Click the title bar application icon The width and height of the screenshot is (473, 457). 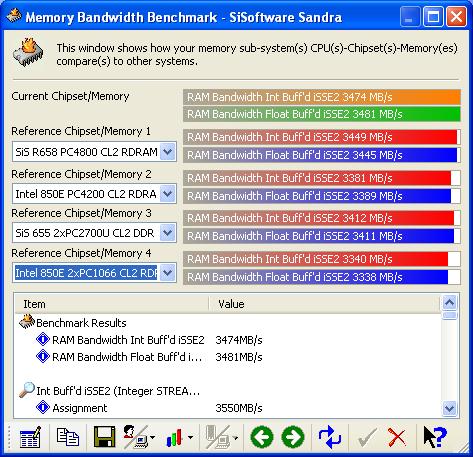14,16
